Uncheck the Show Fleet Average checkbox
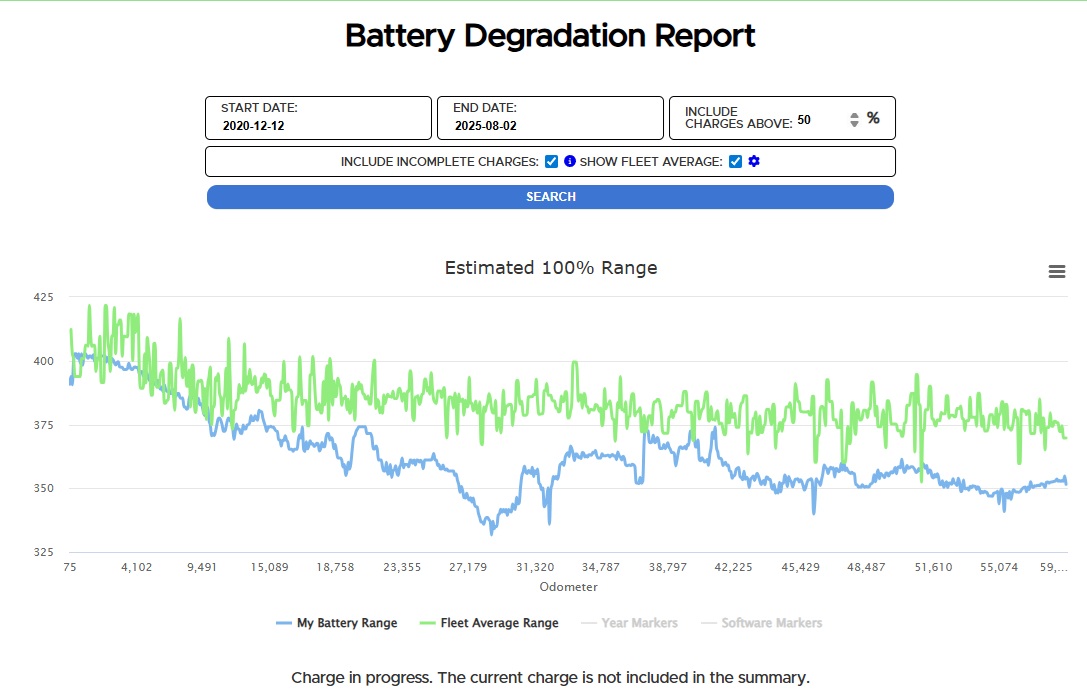Image resolution: width=1087 pixels, height=695 pixels. tap(735, 161)
